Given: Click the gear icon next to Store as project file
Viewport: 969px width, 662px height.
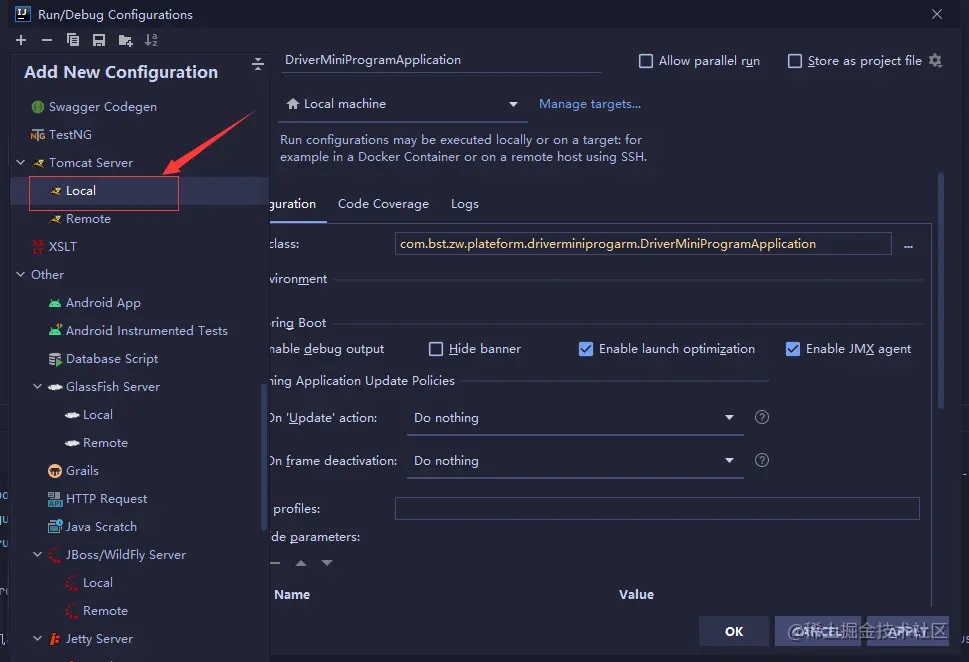Looking at the screenshot, I should 936,61.
